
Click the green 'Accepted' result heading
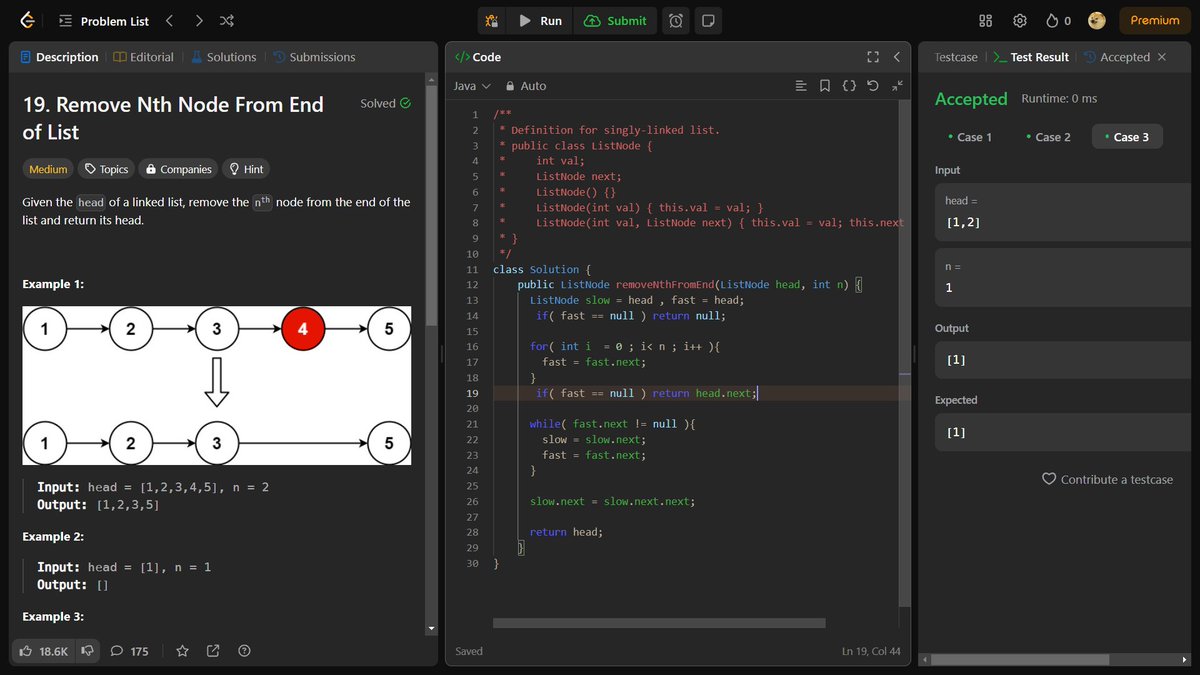point(971,99)
